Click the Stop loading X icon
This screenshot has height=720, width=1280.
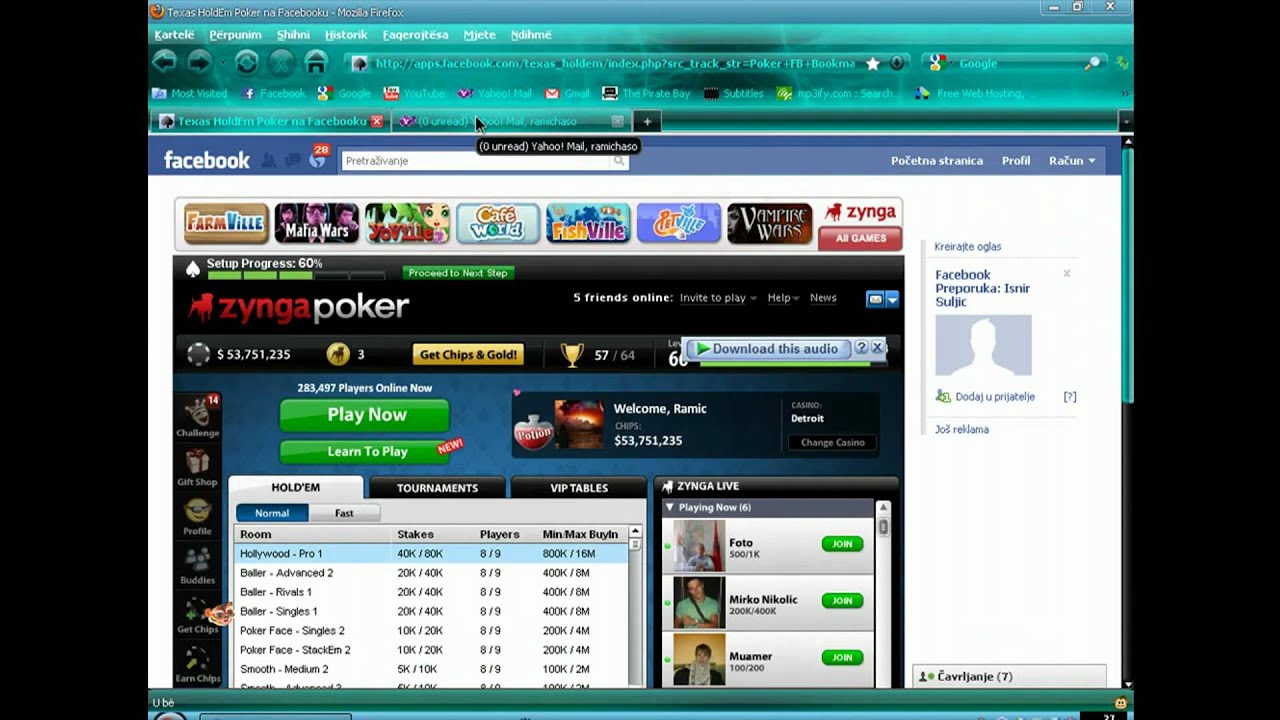(x=281, y=63)
